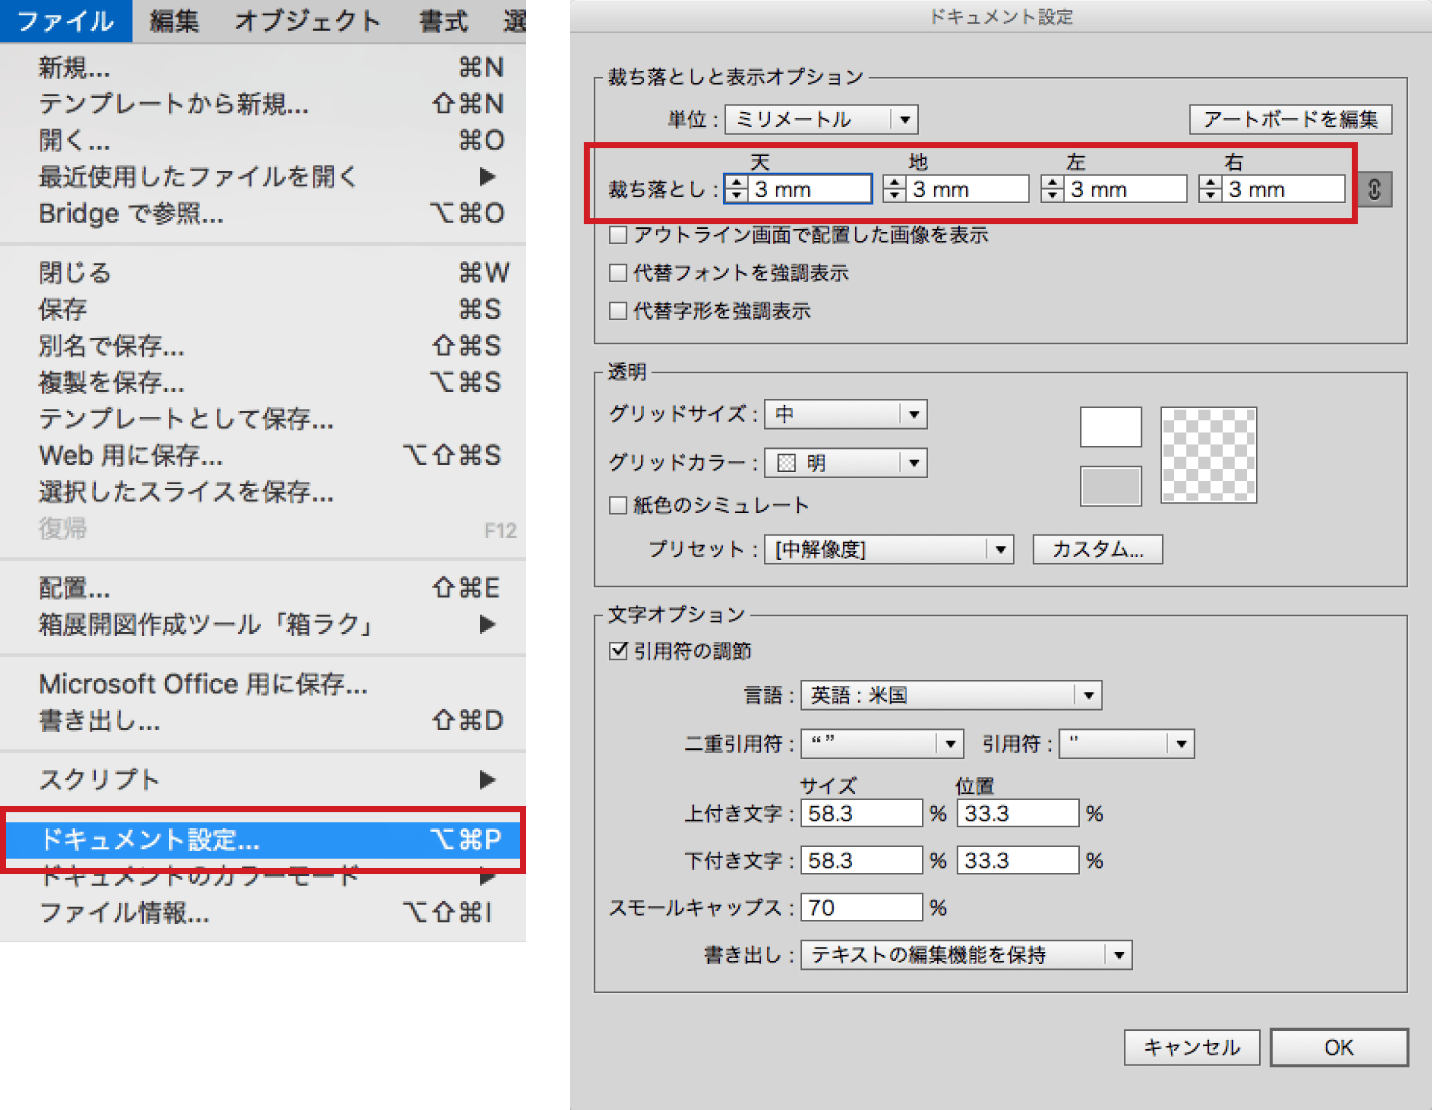Expand the 言語 英語:米国 dropdown
The image size is (1432, 1110).
[950, 695]
